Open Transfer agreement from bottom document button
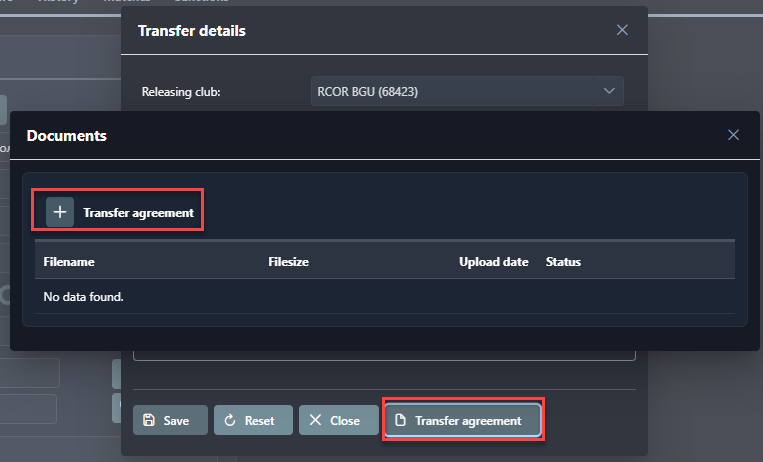 pyautogui.click(x=463, y=420)
